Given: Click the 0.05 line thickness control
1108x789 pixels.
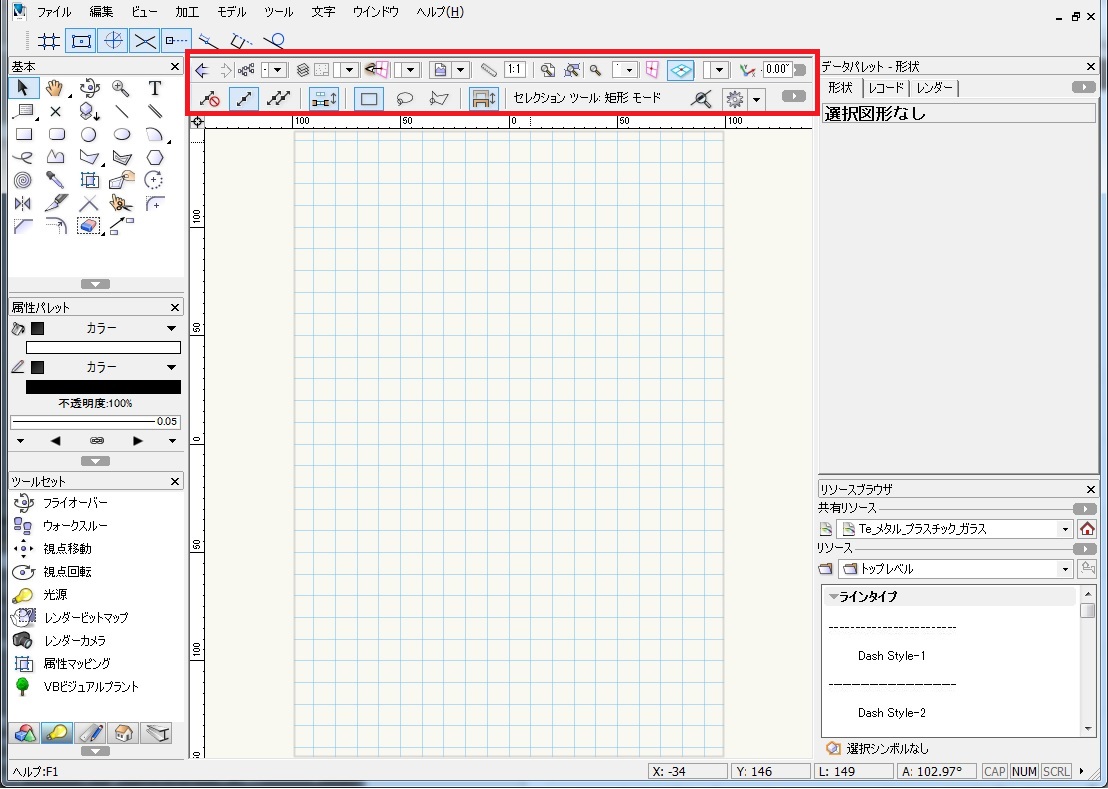Looking at the screenshot, I should (x=95, y=422).
